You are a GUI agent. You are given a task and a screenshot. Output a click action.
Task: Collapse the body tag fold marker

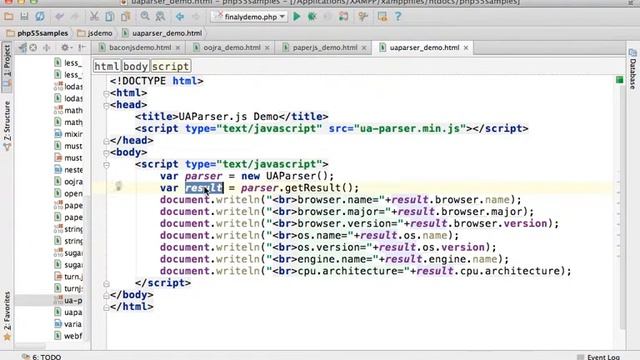point(106,153)
